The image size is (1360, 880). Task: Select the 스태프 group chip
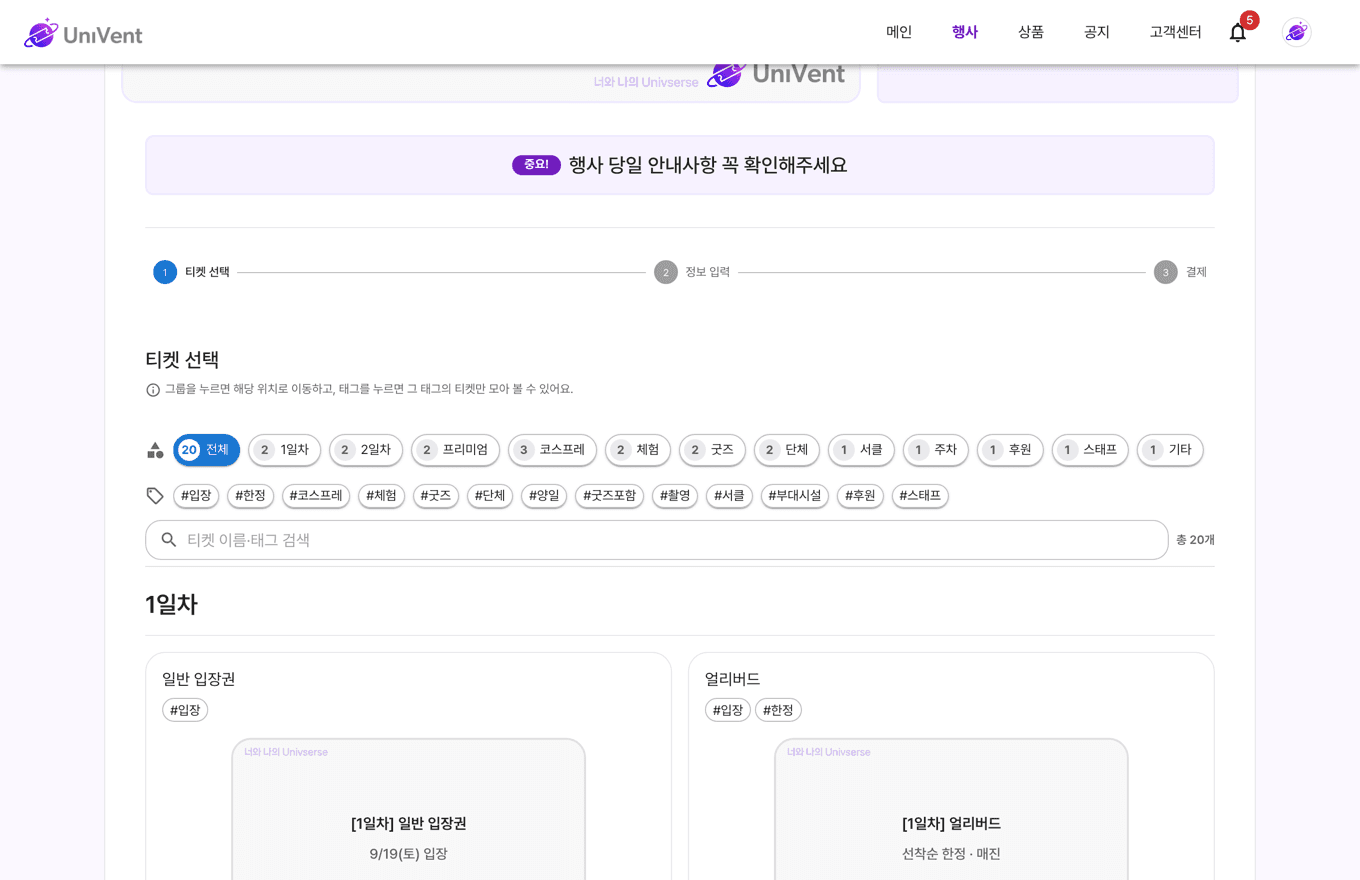click(1090, 450)
